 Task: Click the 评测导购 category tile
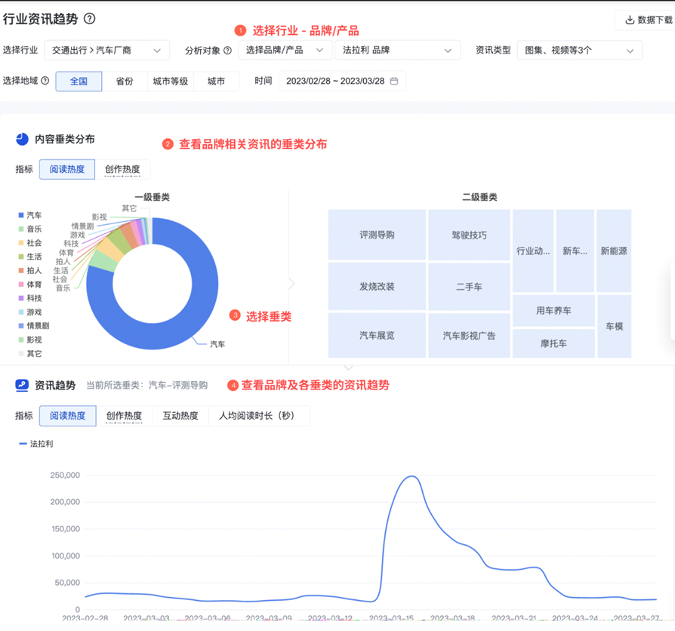[377, 235]
